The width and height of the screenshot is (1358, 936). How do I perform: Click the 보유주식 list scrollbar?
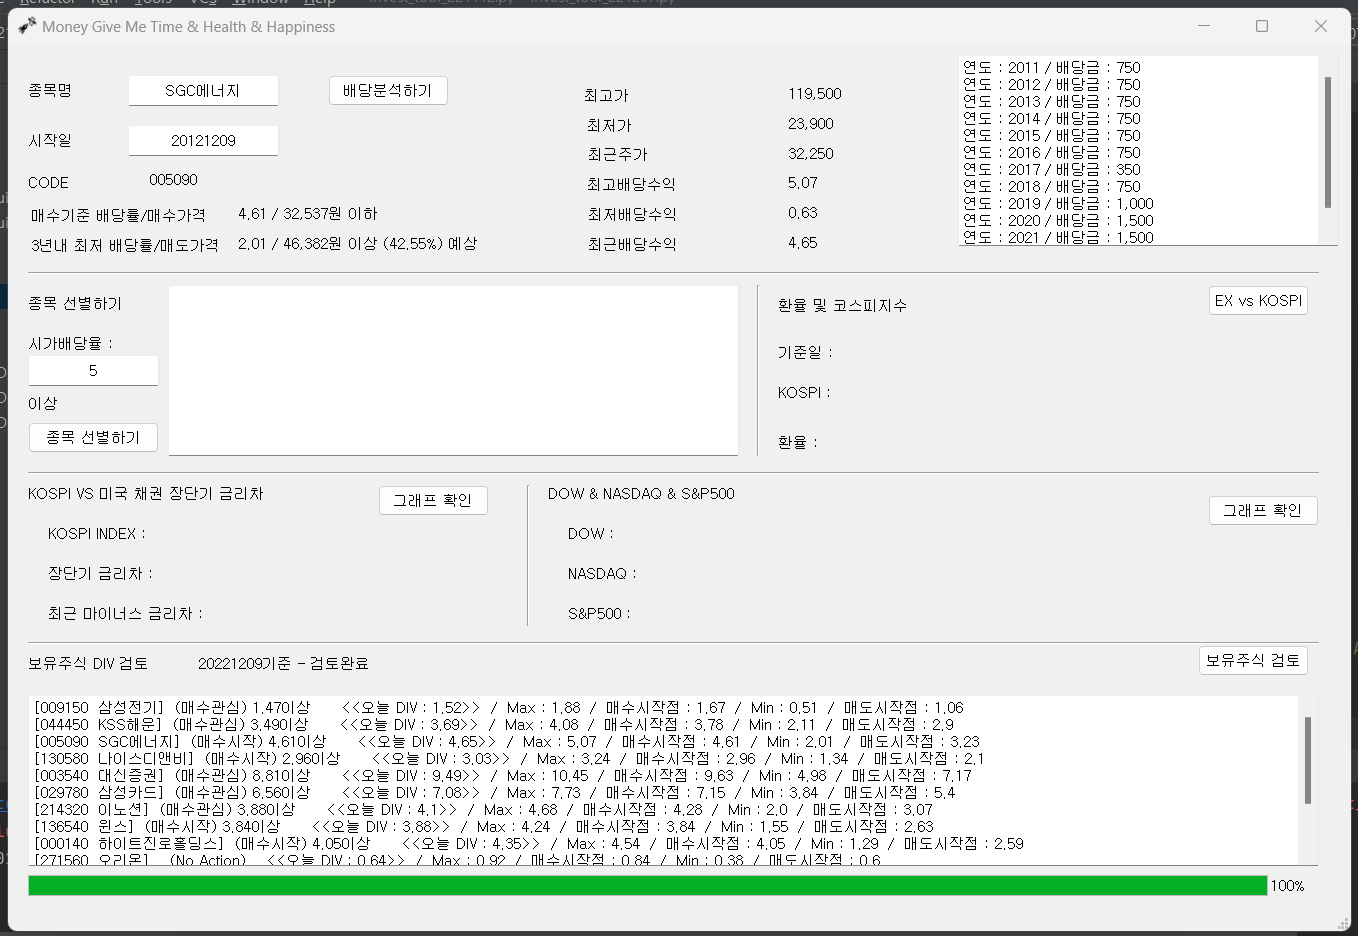tap(1308, 760)
